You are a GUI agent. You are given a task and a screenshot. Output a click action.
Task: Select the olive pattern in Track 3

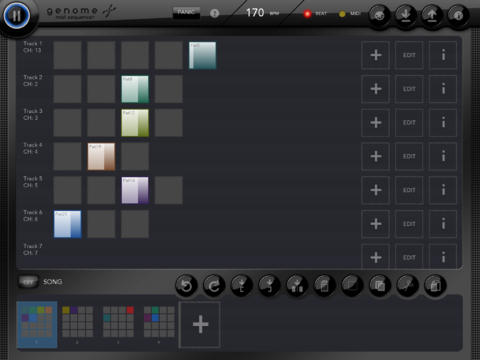click(135, 123)
